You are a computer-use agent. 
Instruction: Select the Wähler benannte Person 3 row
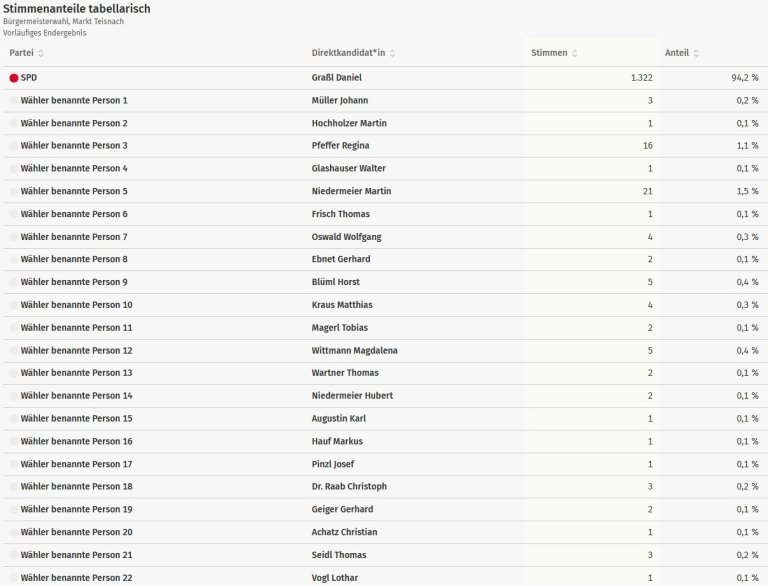pyautogui.click(x=74, y=146)
